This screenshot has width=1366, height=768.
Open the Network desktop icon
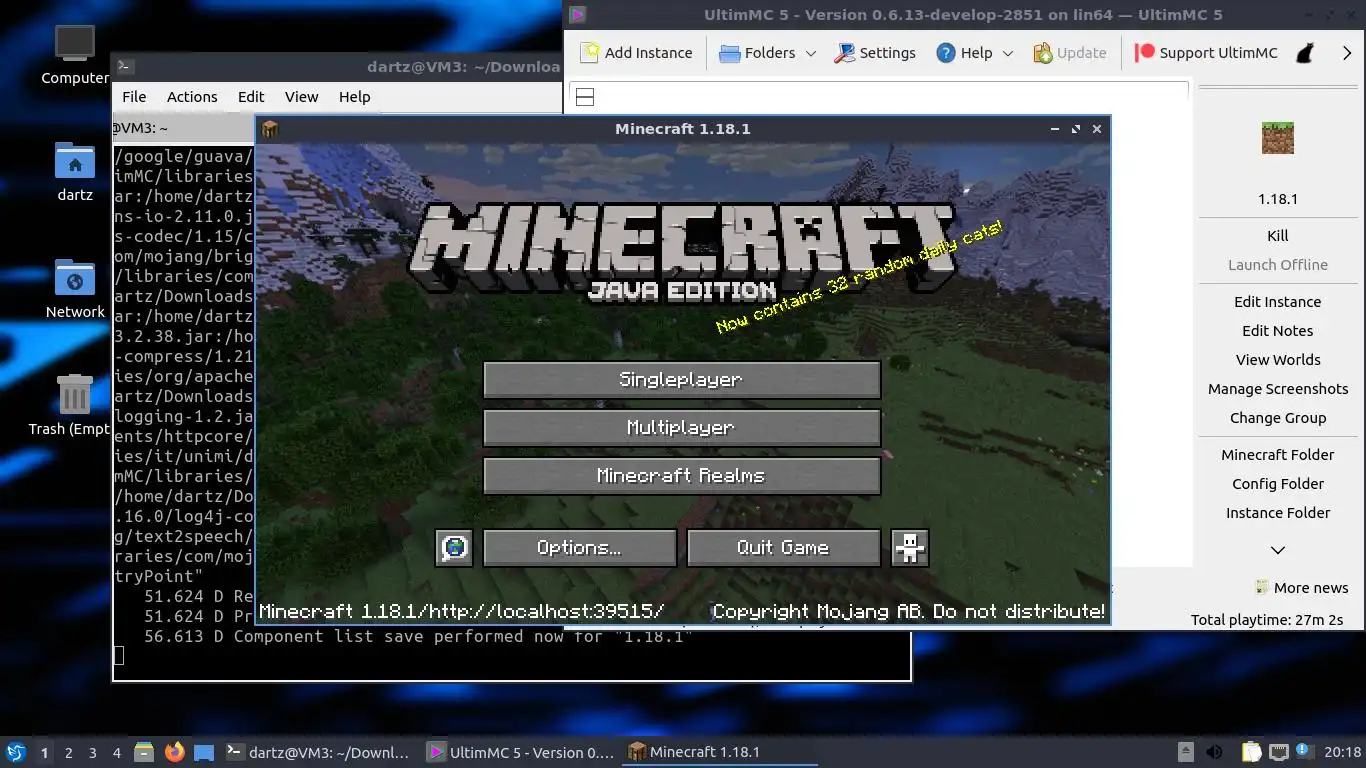click(x=75, y=289)
